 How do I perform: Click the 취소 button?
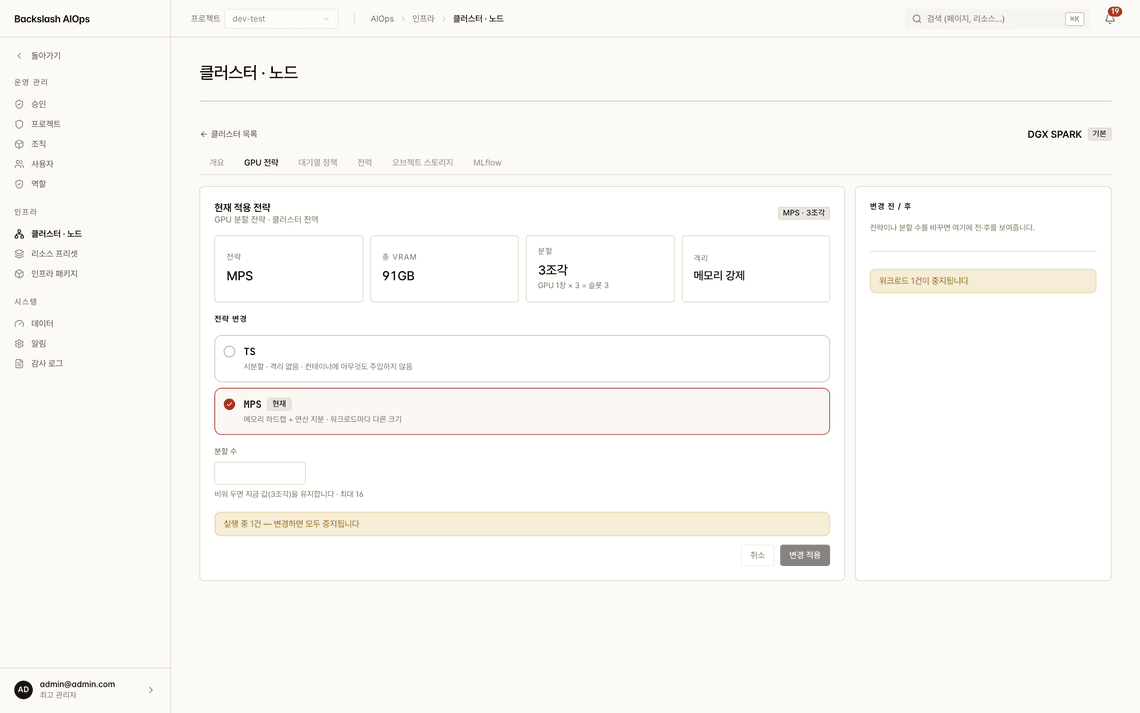coord(758,555)
